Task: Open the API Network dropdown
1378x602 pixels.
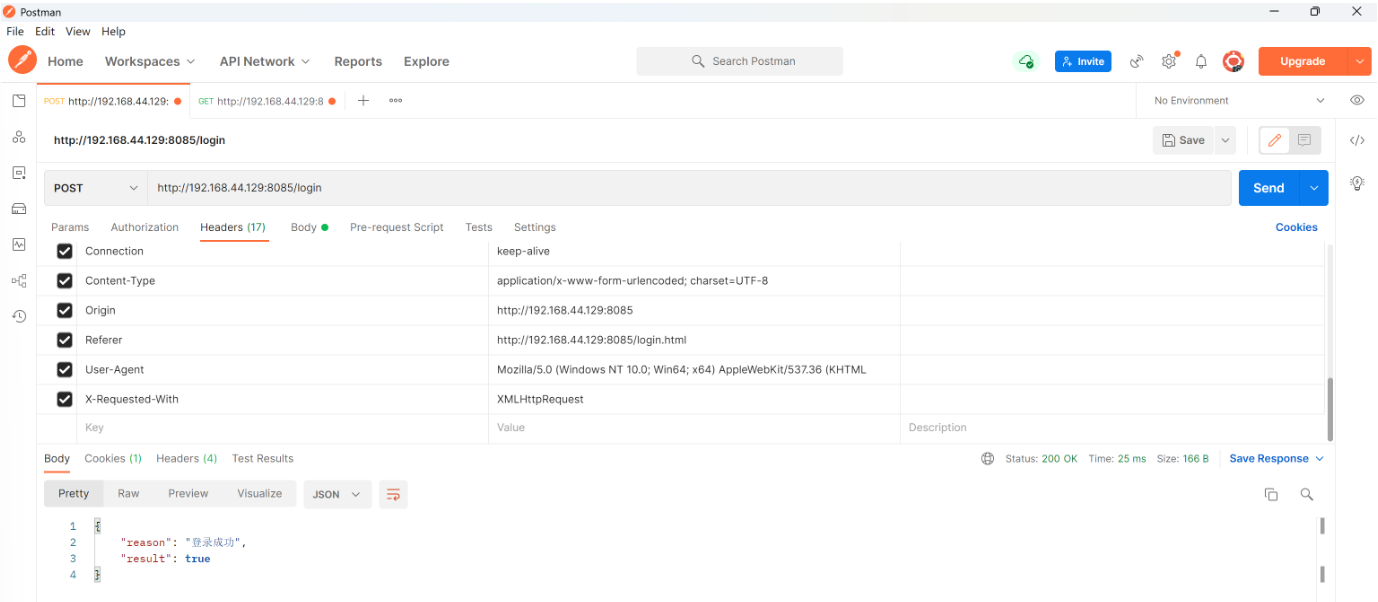Action: (265, 61)
